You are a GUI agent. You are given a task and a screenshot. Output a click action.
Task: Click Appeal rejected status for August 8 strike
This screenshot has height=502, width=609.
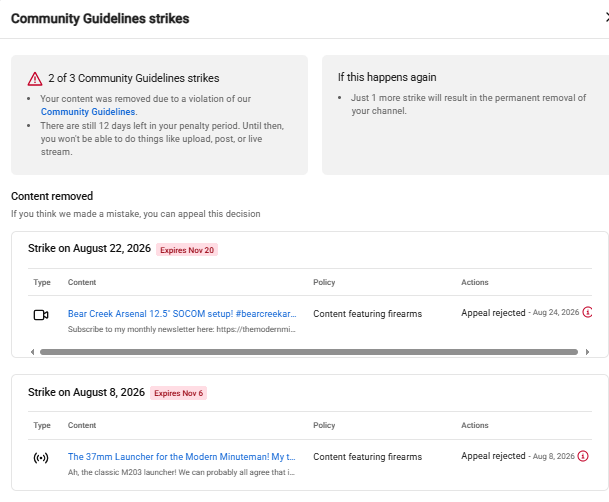click(x=493, y=456)
